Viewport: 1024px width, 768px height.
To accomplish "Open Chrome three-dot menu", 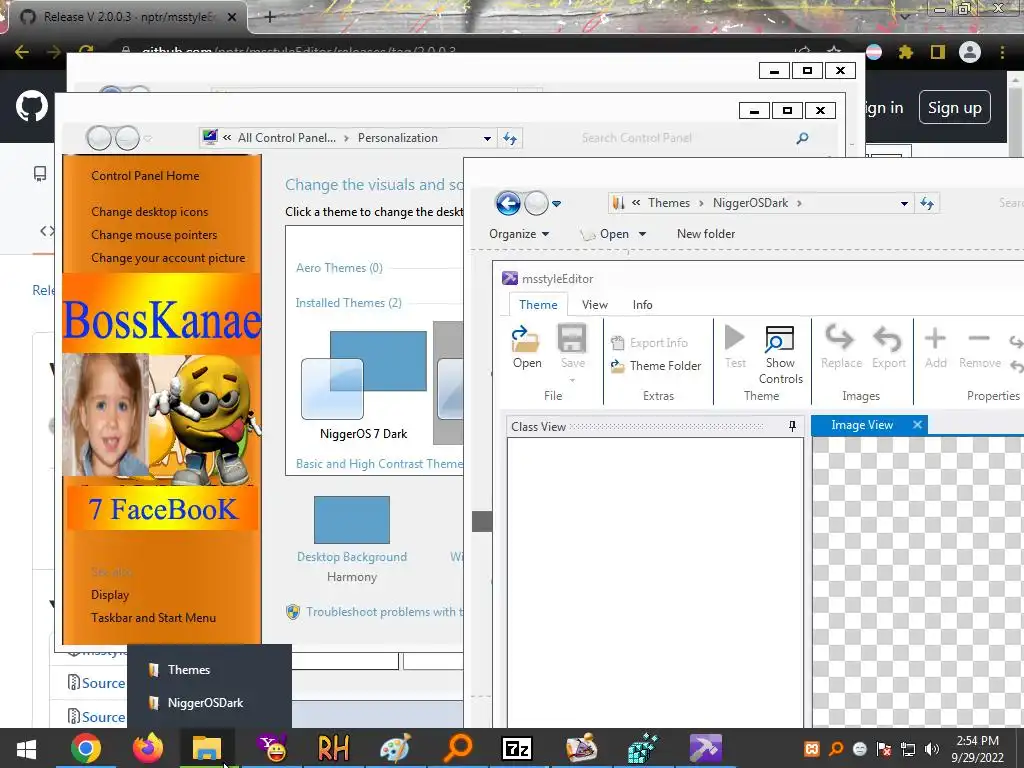I will point(1002,52).
